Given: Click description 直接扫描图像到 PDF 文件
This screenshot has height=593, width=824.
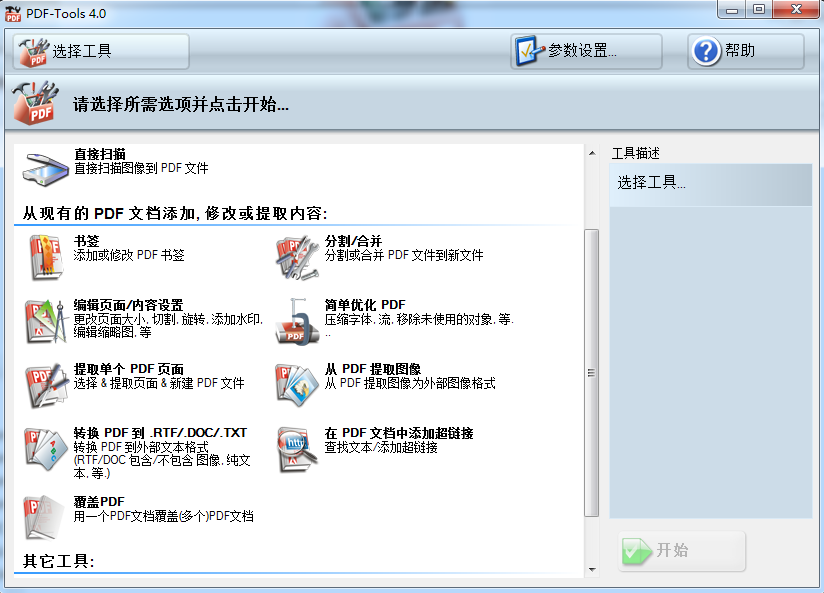Looking at the screenshot, I should click(141, 168).
